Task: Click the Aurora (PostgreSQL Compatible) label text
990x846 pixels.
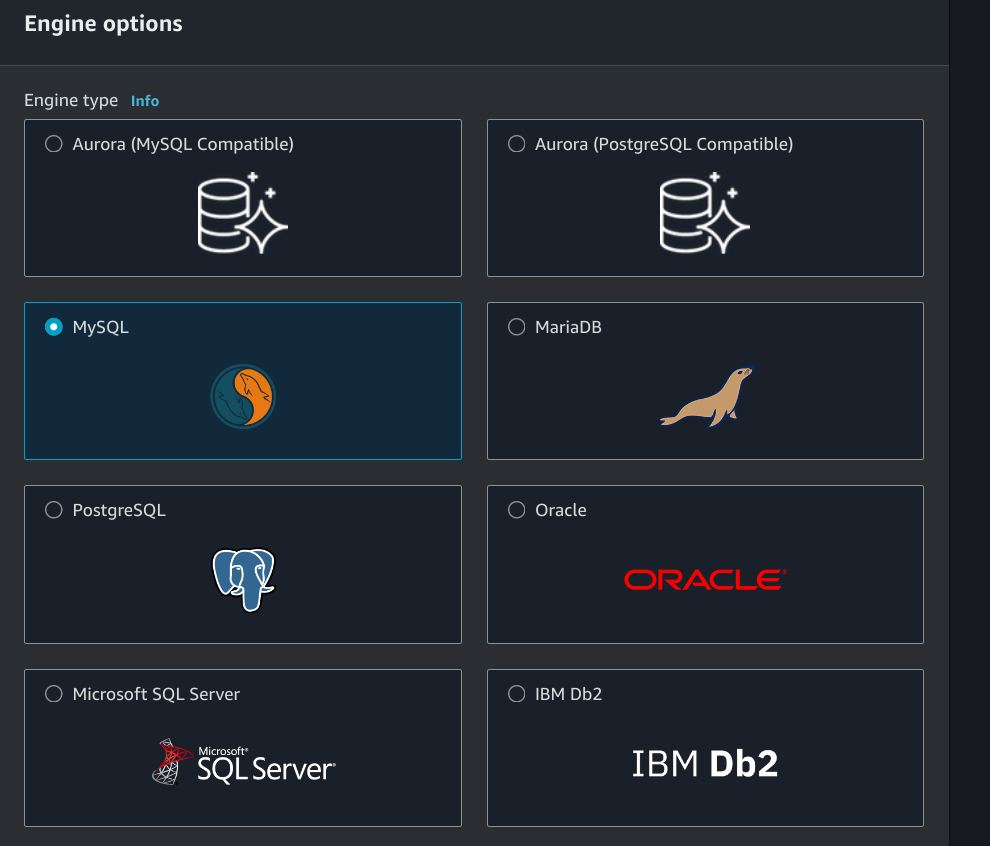Action: coord(664,144)
